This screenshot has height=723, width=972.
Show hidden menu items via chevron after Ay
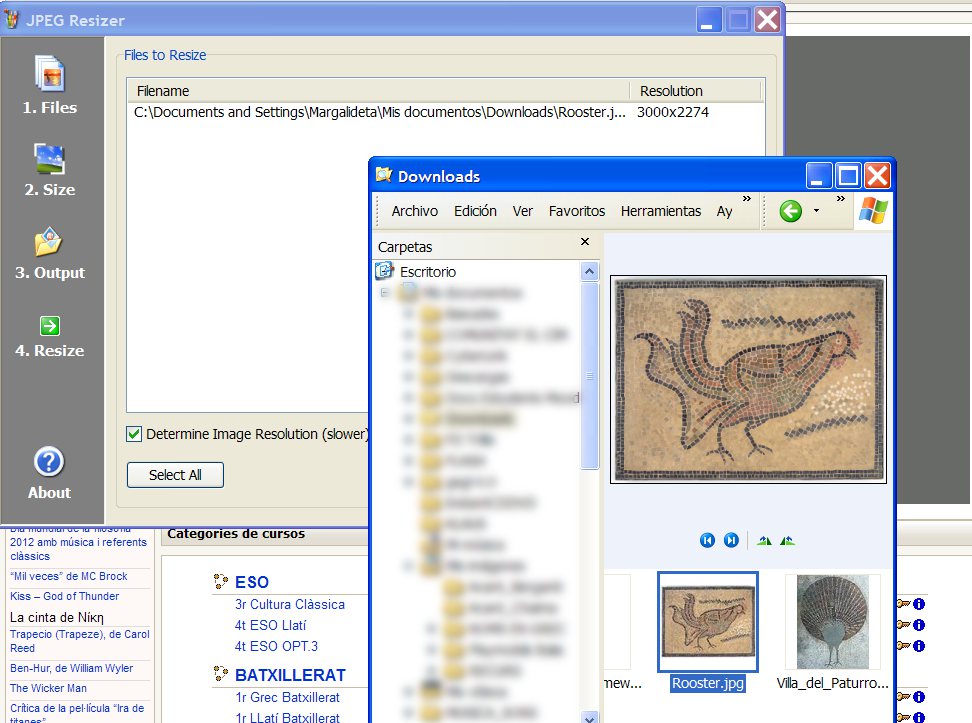[x=746, y=198]
